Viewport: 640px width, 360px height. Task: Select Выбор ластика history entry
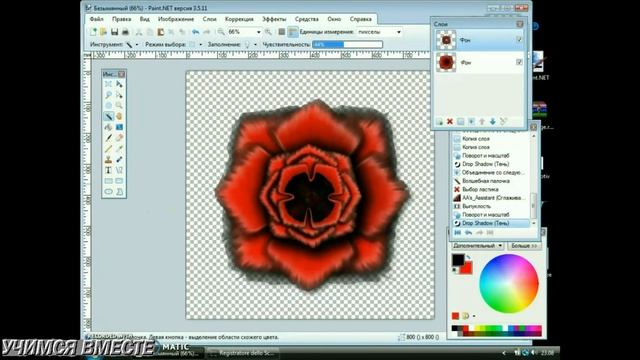(x=491, y=189)
